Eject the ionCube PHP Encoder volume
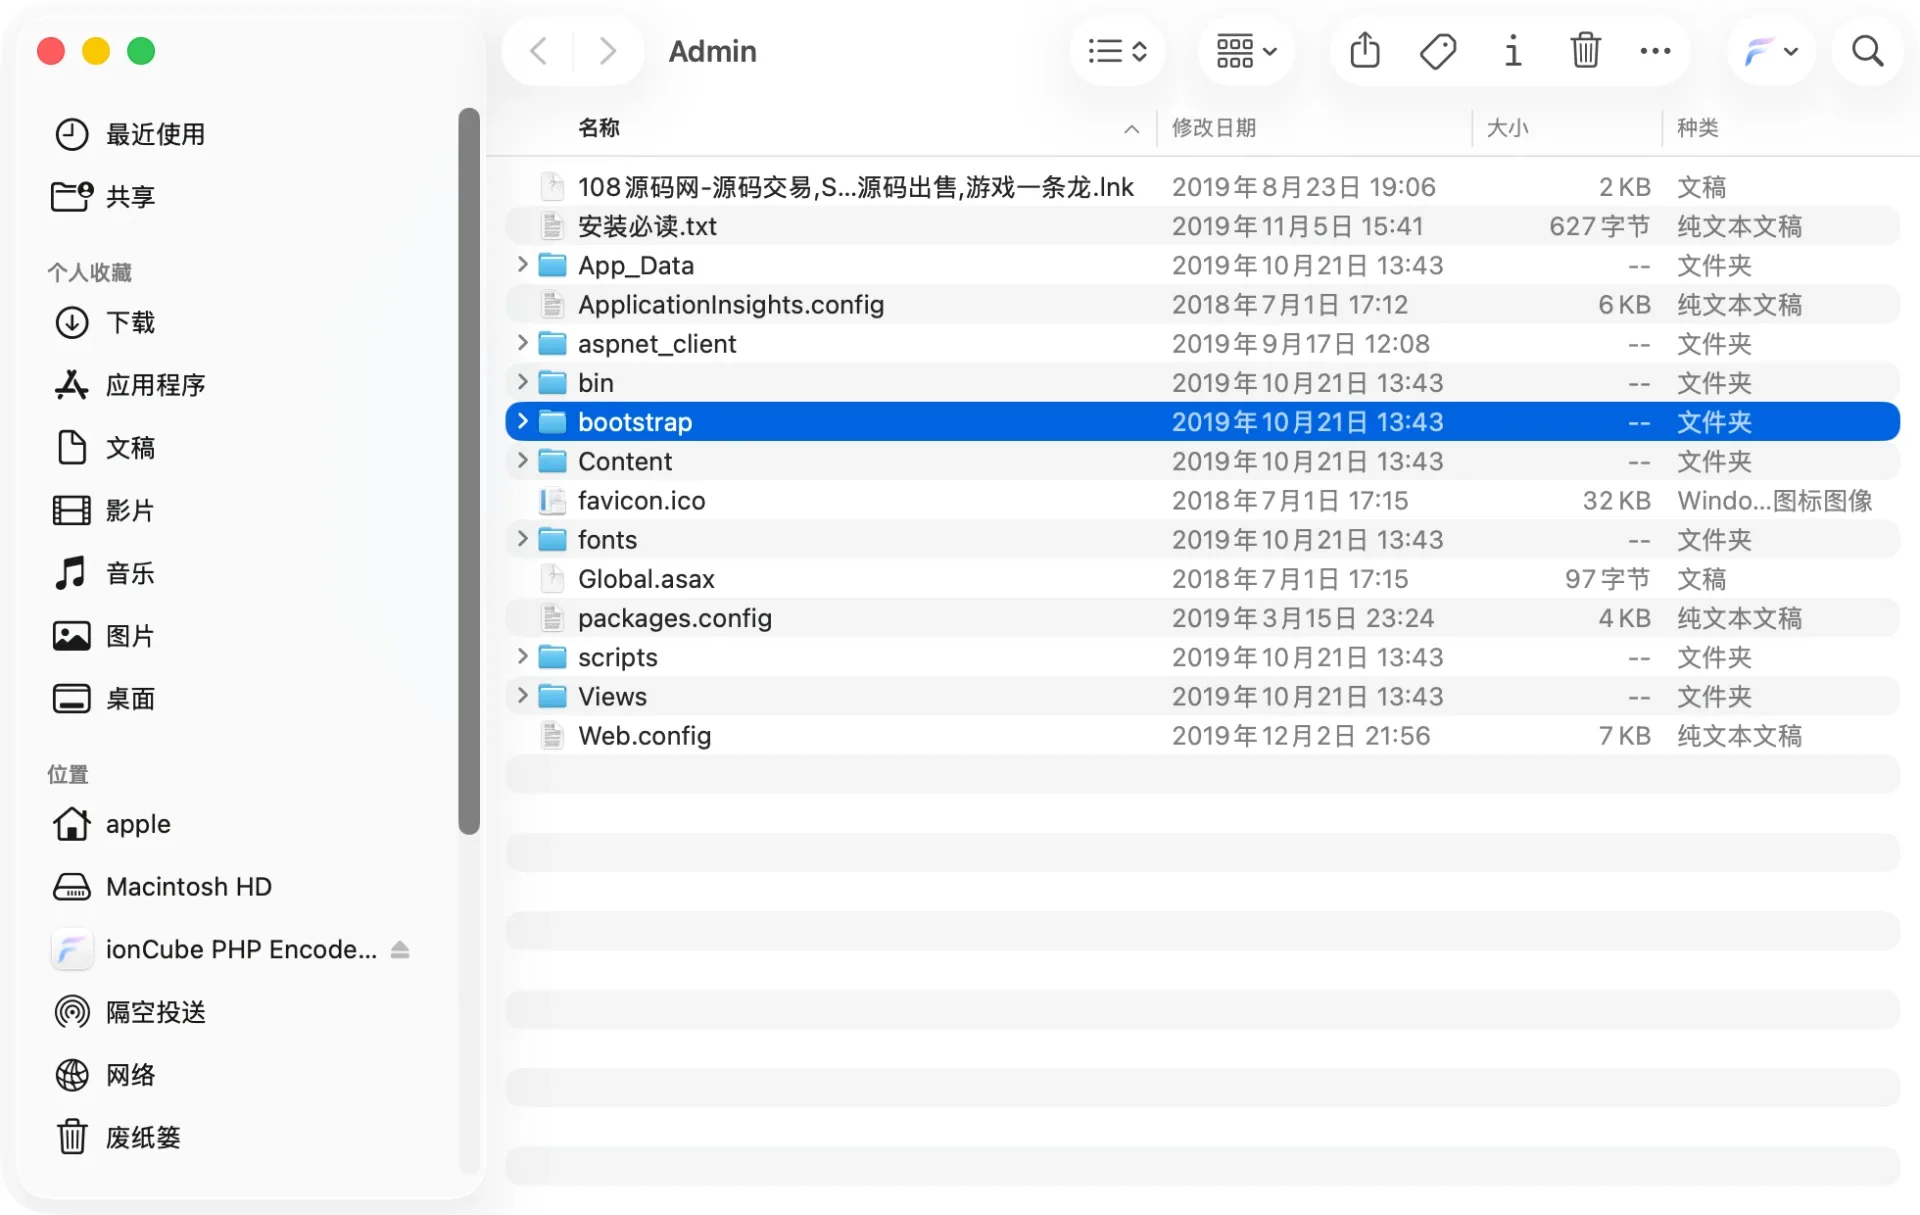 click(400, 950)
